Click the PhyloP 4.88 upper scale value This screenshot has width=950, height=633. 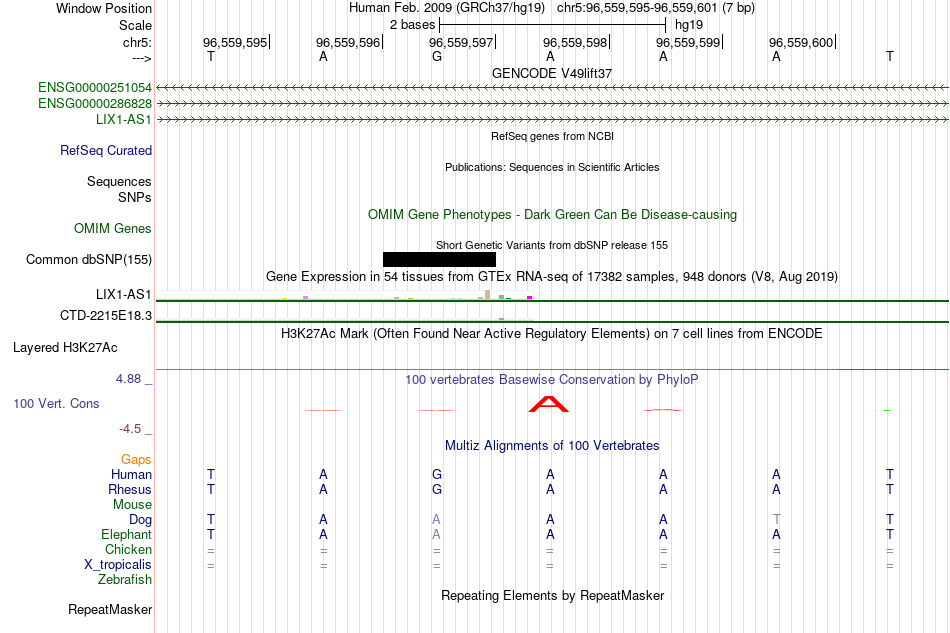tap(128, 379)
